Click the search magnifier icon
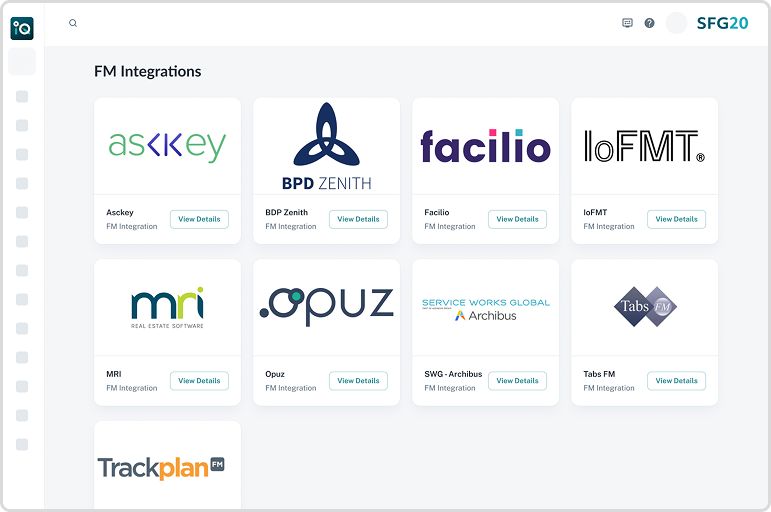 click(73, 23)
